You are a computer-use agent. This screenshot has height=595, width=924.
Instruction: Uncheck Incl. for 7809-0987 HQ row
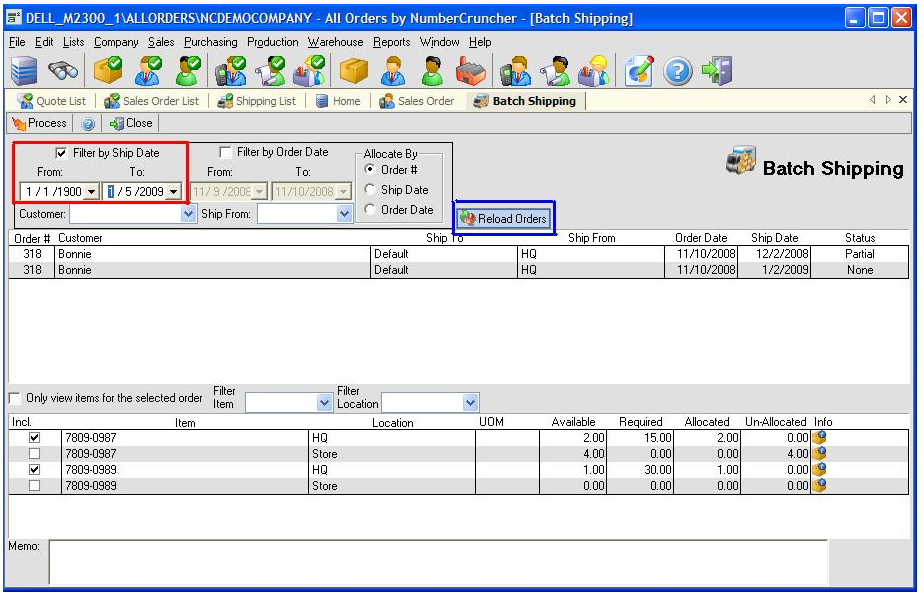tap(35, 438)
